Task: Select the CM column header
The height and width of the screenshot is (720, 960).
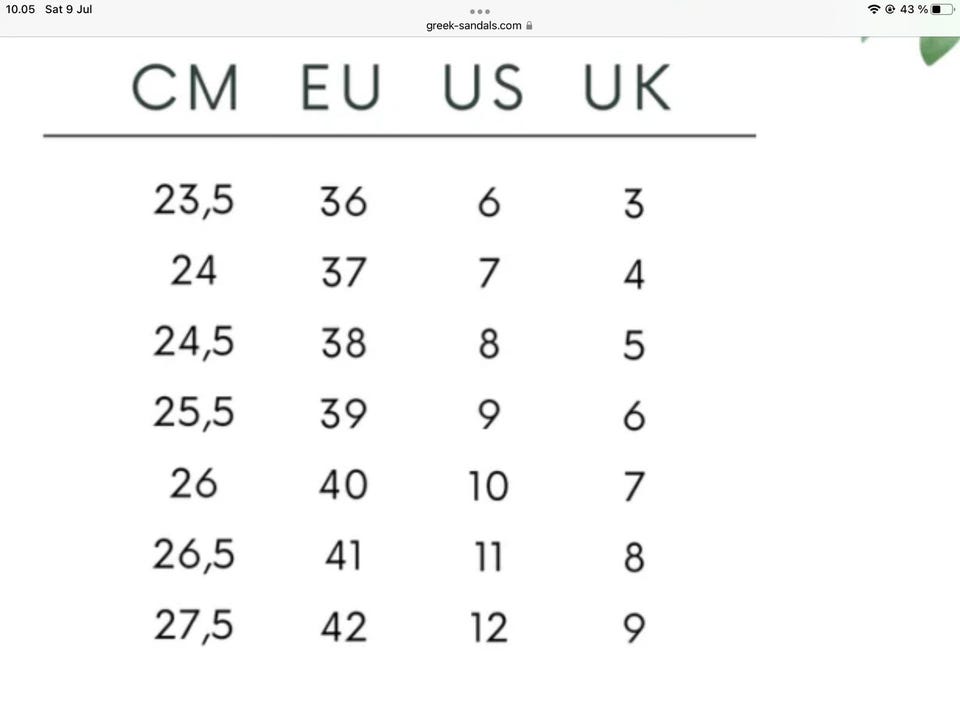Action: tap(186, 88)
